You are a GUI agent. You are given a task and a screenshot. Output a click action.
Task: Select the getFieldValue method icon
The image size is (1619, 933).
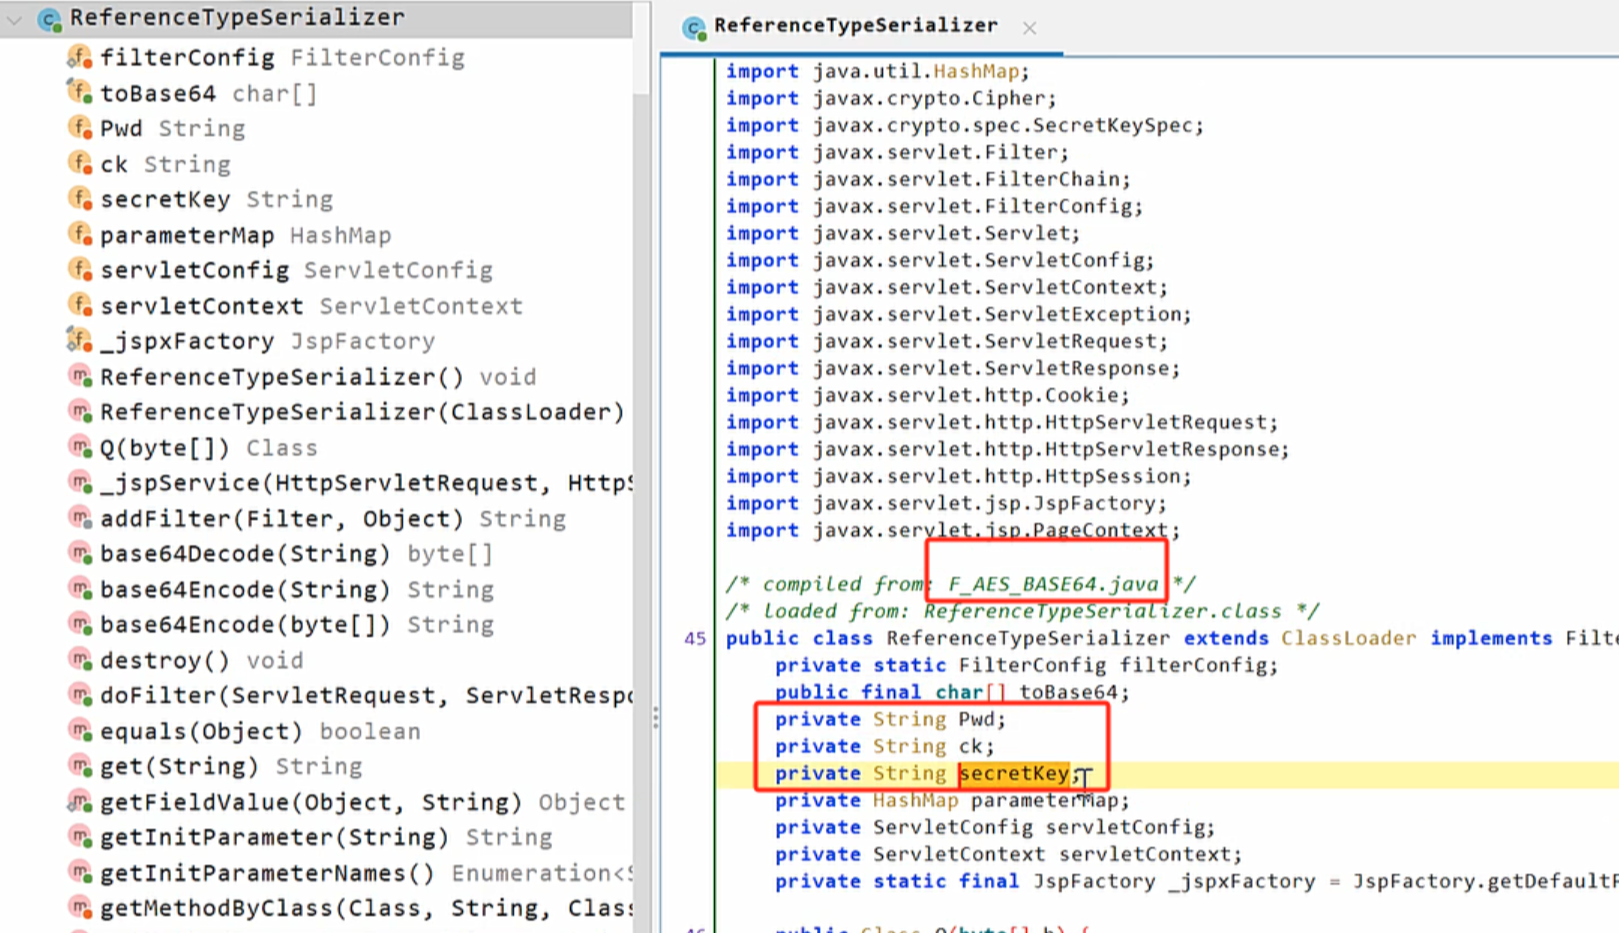coord(80,802)
